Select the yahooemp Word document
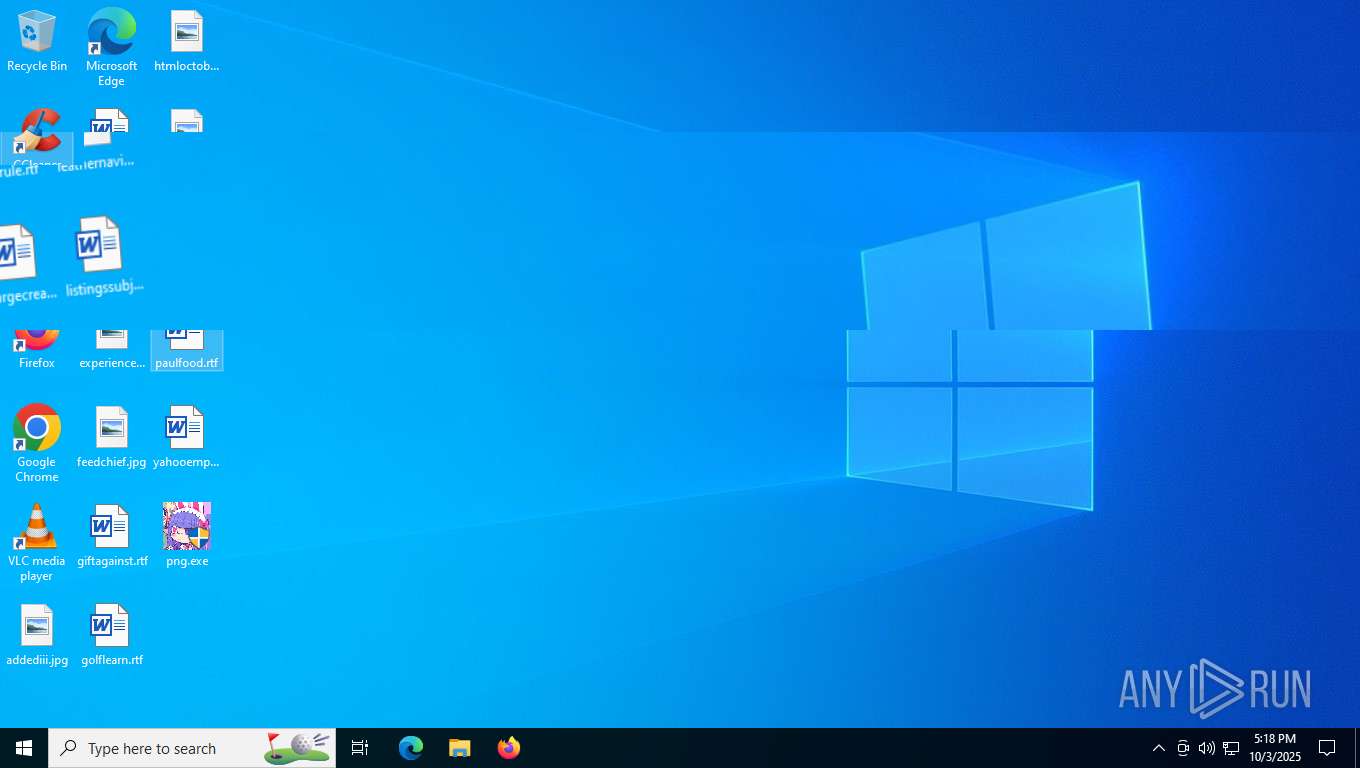This screenshot has height=768, width=1360. pos(186,438)
